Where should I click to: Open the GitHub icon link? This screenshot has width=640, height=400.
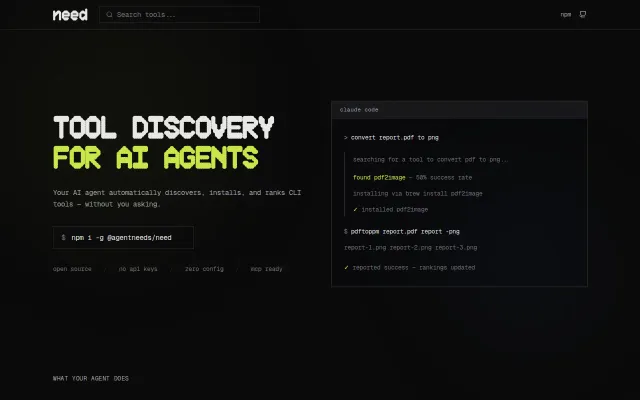point(583,15)
